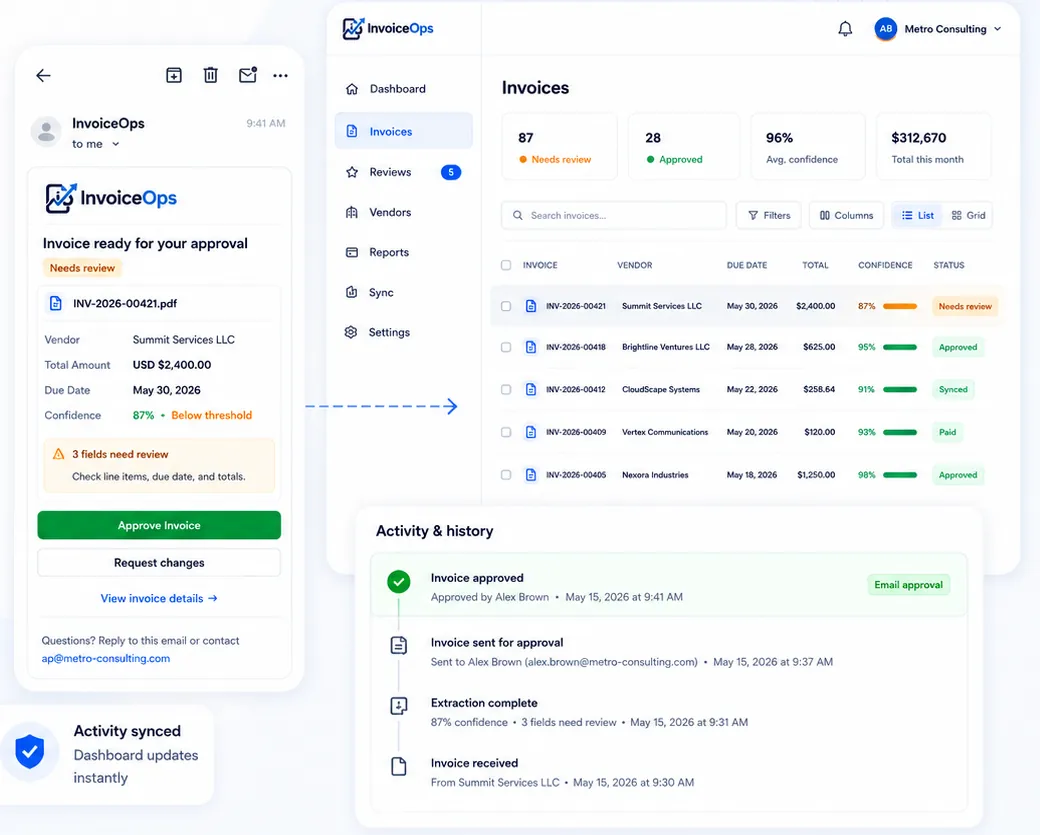
Task: Mark email unread with envelope icon
Action: click(x=247, y=75)
